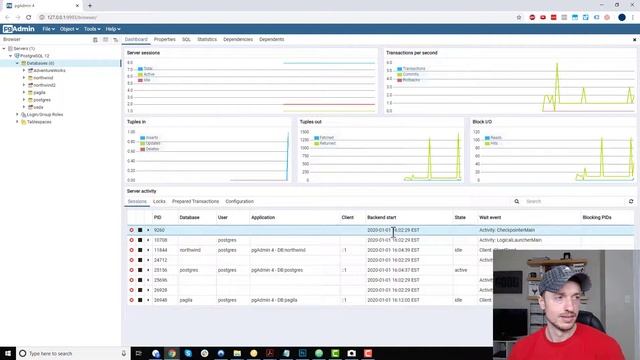Screen dimensions: 640x360
Task: Switch to the Statistics tab
Action: [207, 40]
